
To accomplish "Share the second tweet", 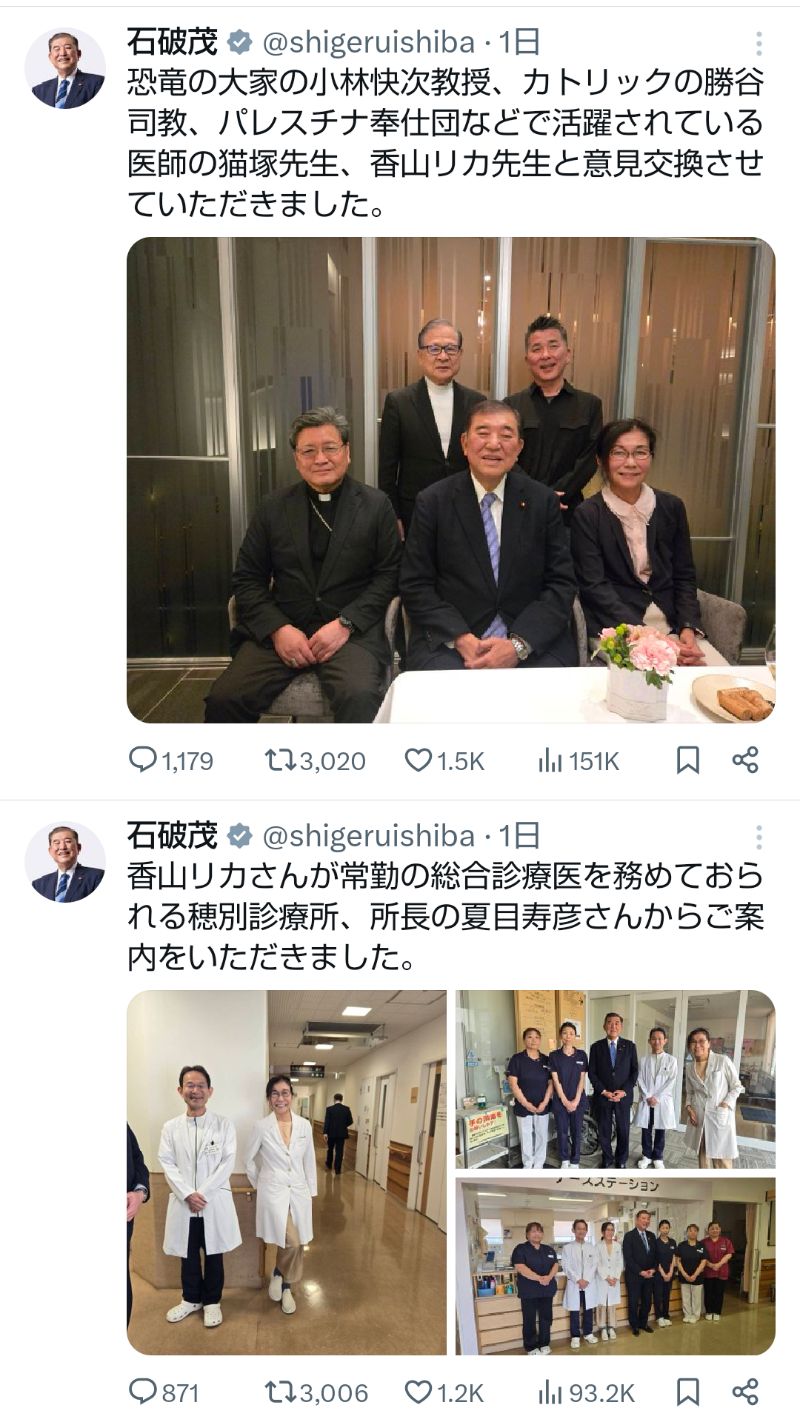I will pyautogui.click(x=745, y=1391).
